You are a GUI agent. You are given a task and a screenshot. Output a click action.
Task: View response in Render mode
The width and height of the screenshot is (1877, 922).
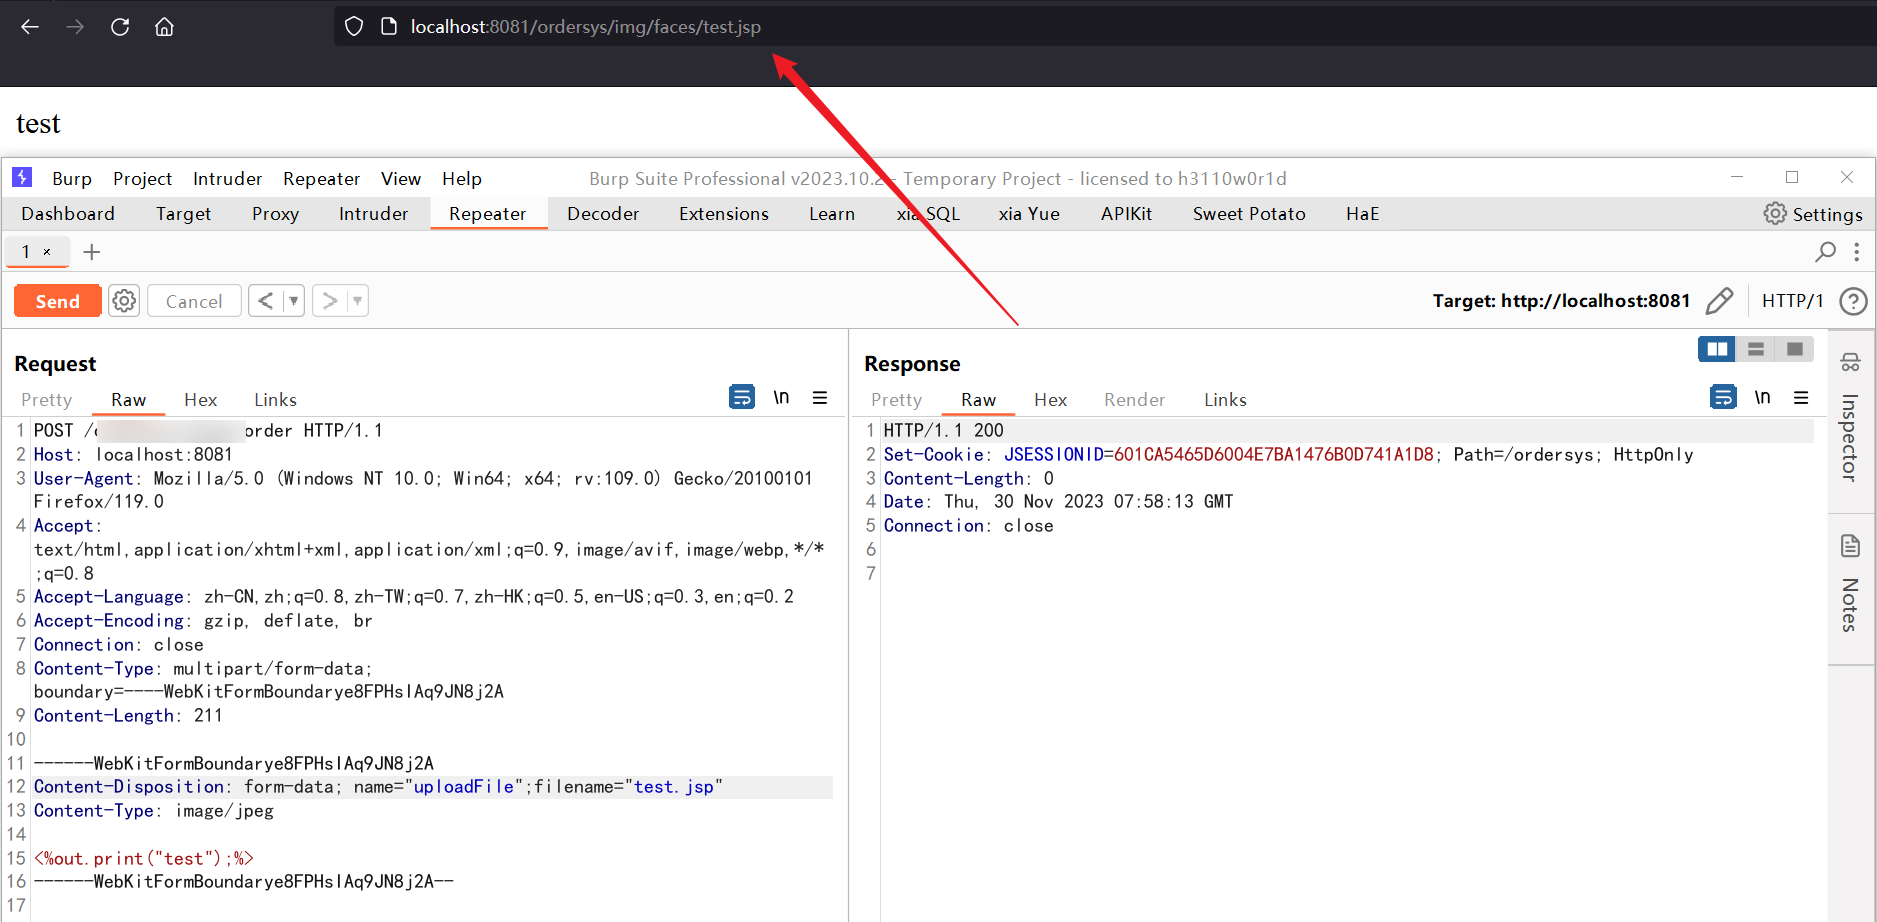[x=1134, y=400]
